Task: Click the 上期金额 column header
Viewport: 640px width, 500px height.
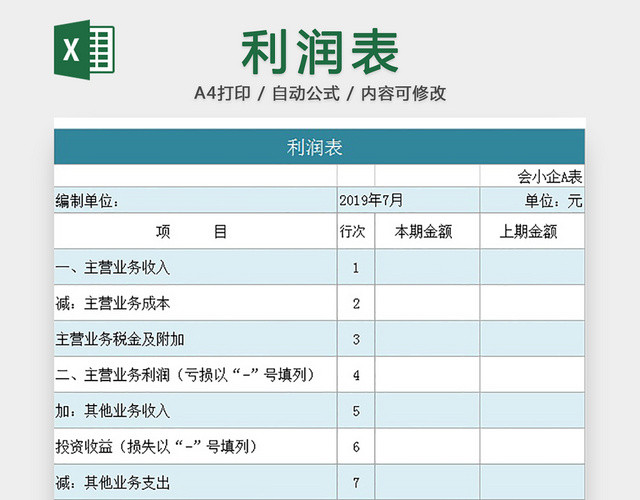Action: tap(532, 231)
